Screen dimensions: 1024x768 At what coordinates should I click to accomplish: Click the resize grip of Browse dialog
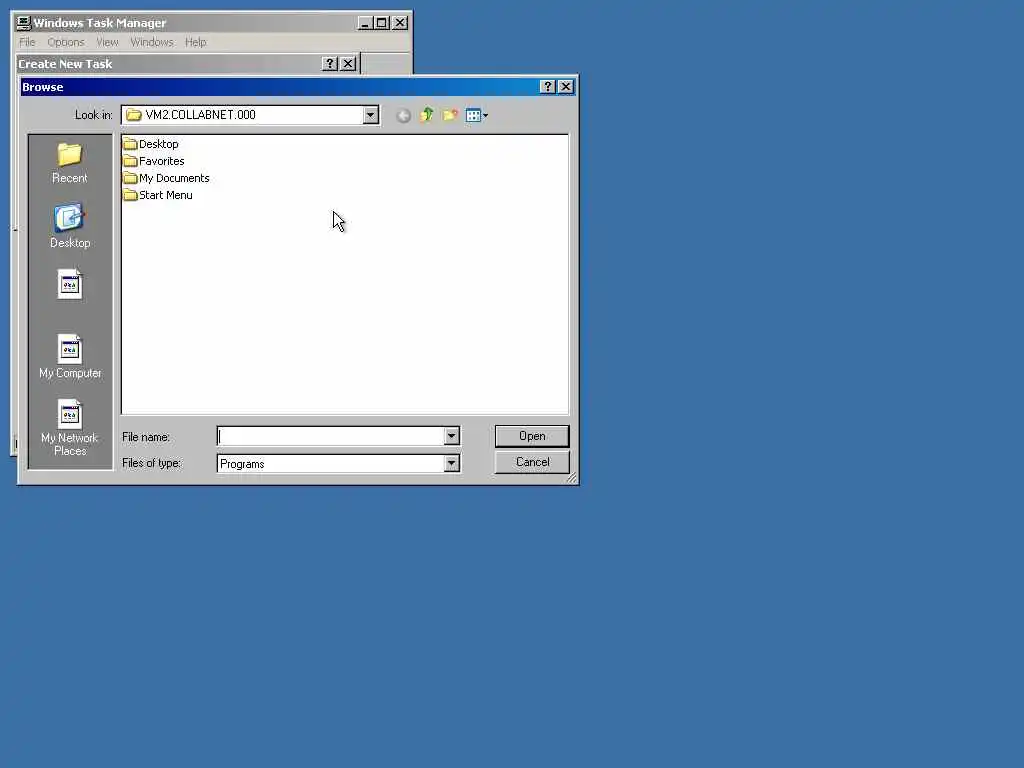[x=571, y=478]
